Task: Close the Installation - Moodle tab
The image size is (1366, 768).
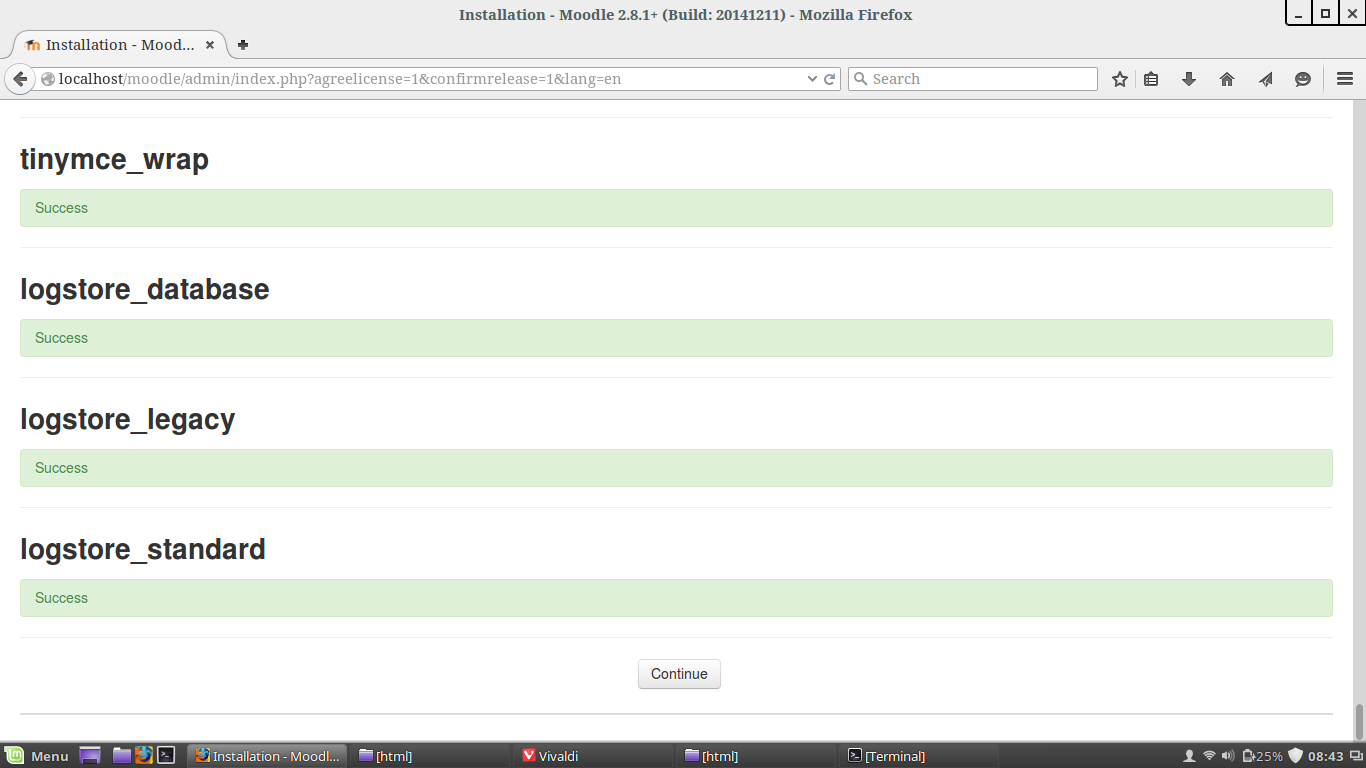Action: coord(210,45)
